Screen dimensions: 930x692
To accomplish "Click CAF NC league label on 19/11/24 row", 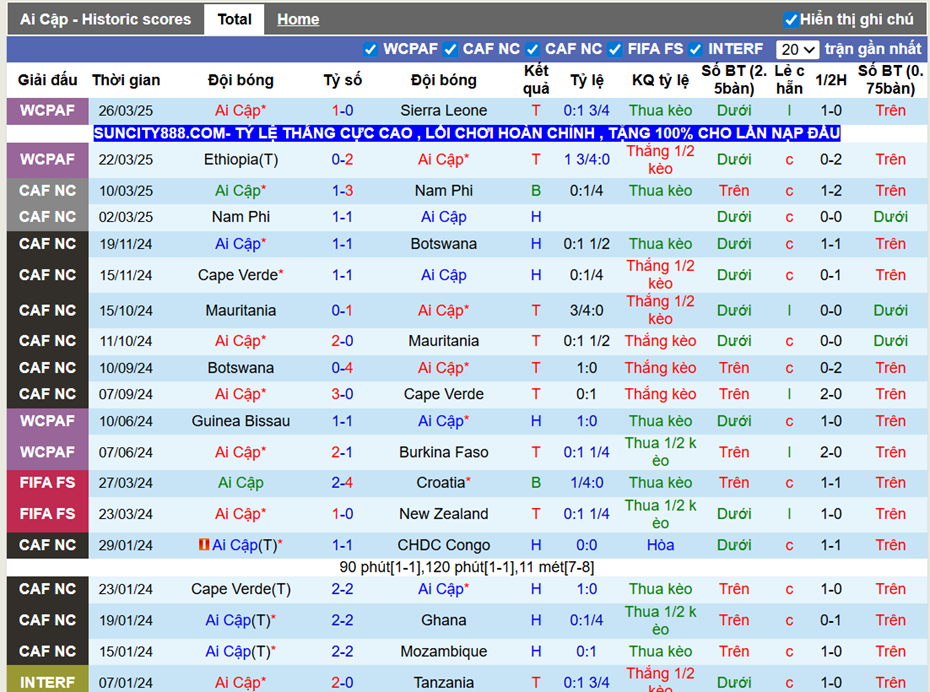I will [x=47, y=244].
